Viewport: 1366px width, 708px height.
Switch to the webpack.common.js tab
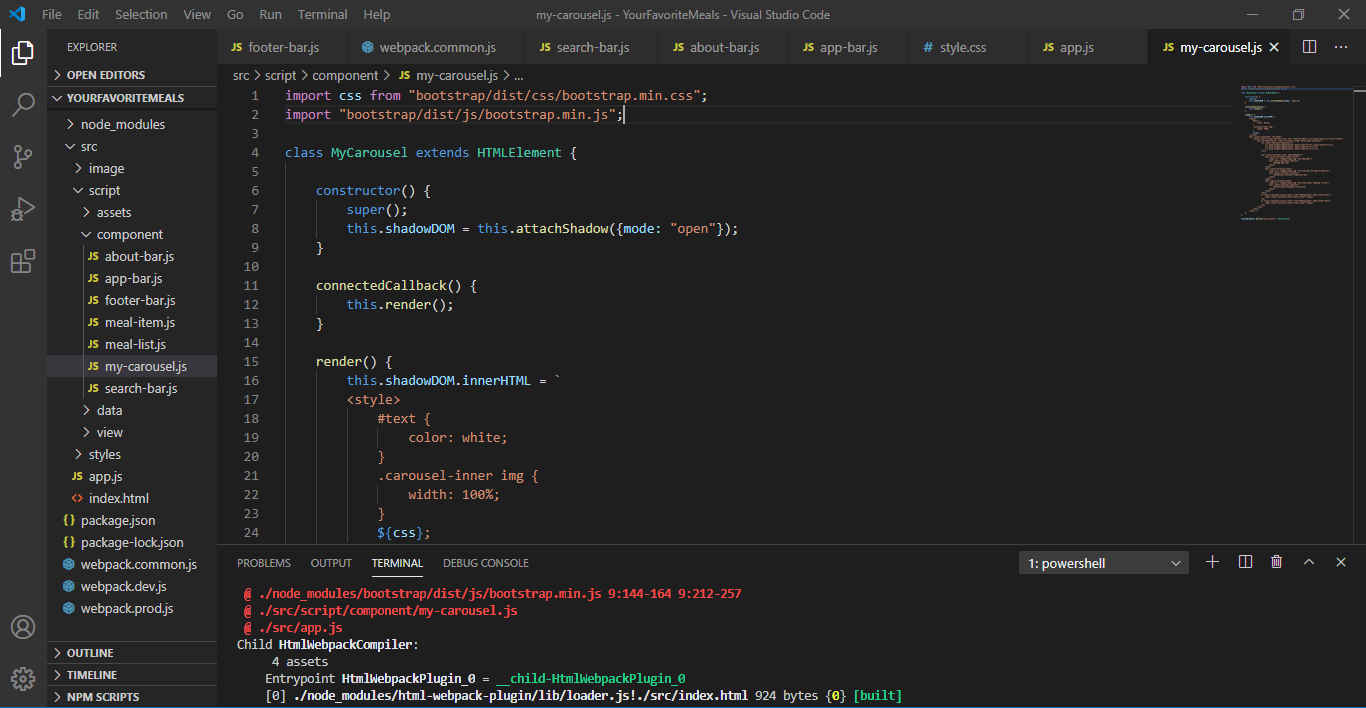click(x=437, y=47)
